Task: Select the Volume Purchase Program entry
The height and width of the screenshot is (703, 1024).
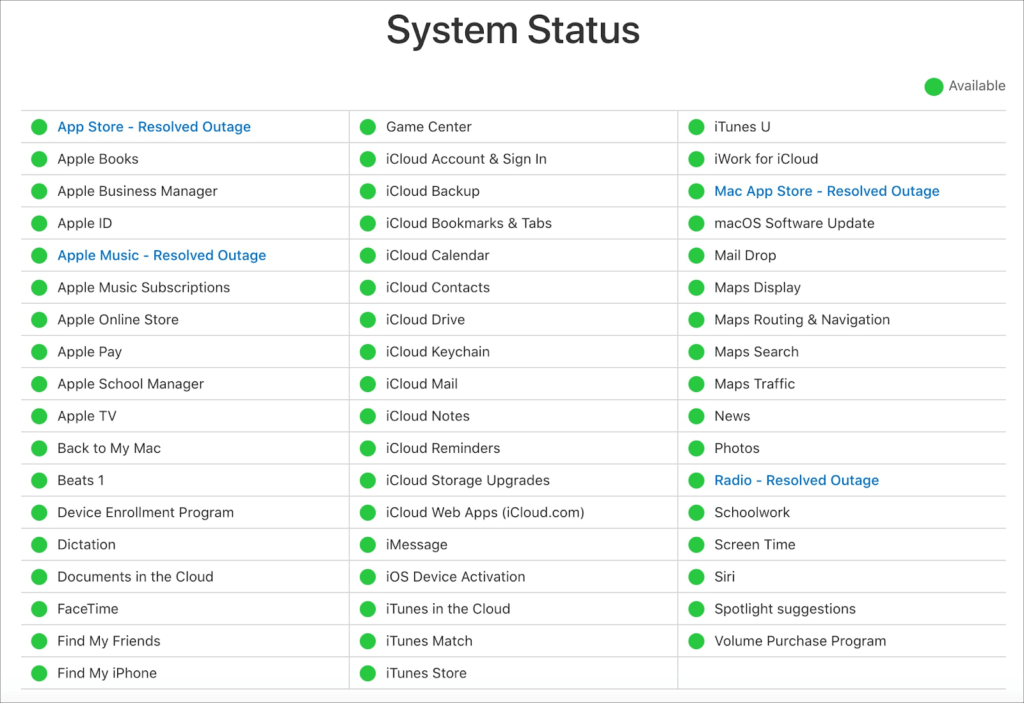Action: (799, 641)
